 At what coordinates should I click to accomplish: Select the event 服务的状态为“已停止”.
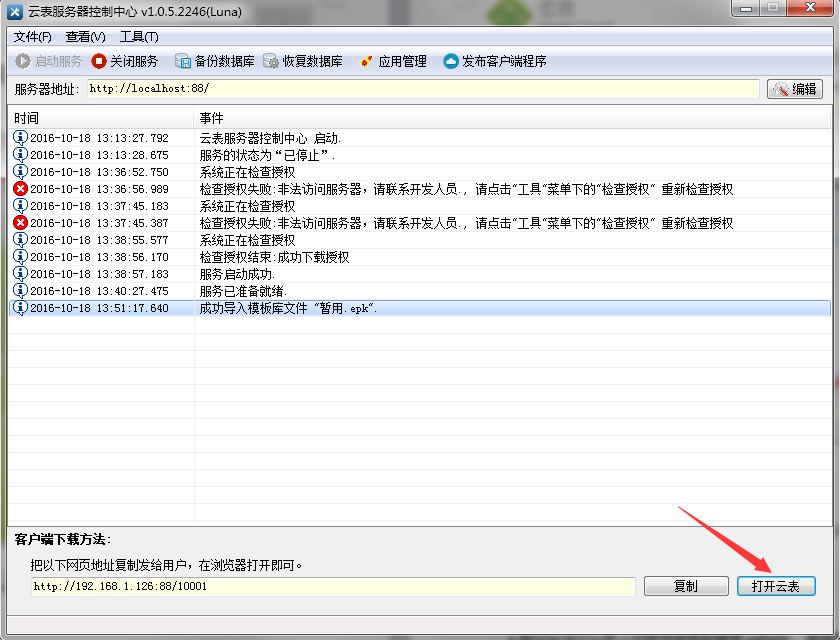click(267, 155)
